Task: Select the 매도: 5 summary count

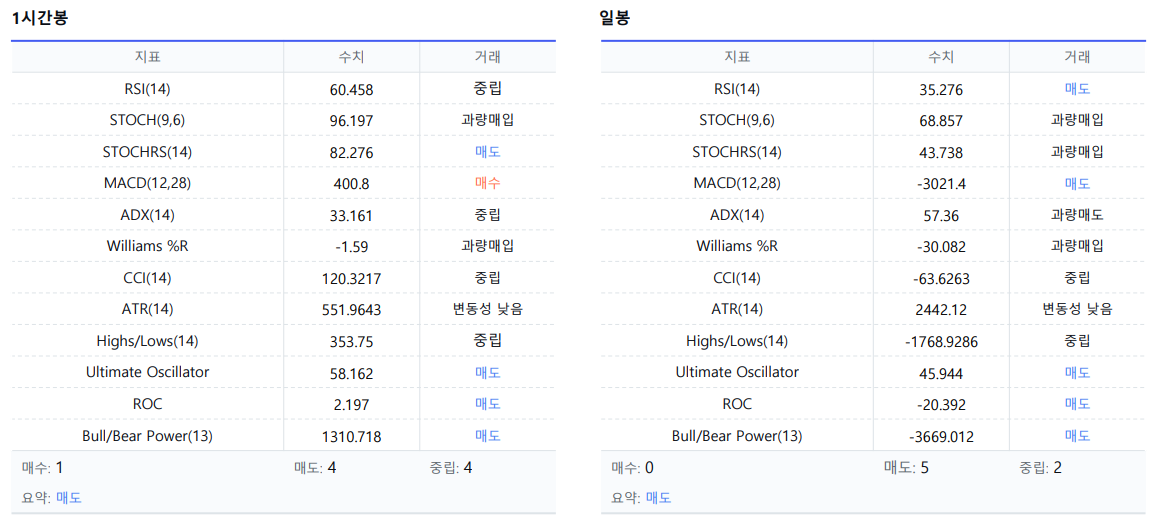Action: [x=905, y=467]
